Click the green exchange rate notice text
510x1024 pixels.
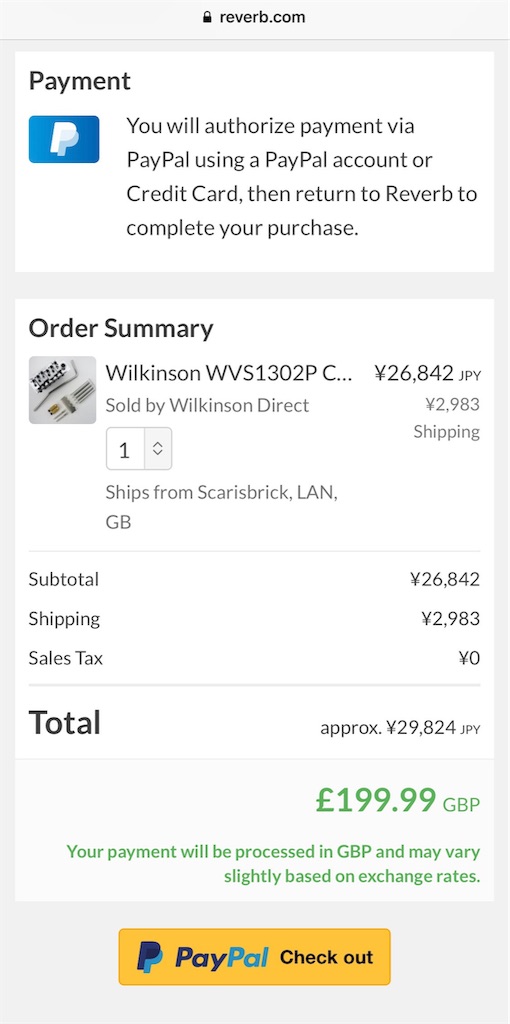(x=274, y=864)
